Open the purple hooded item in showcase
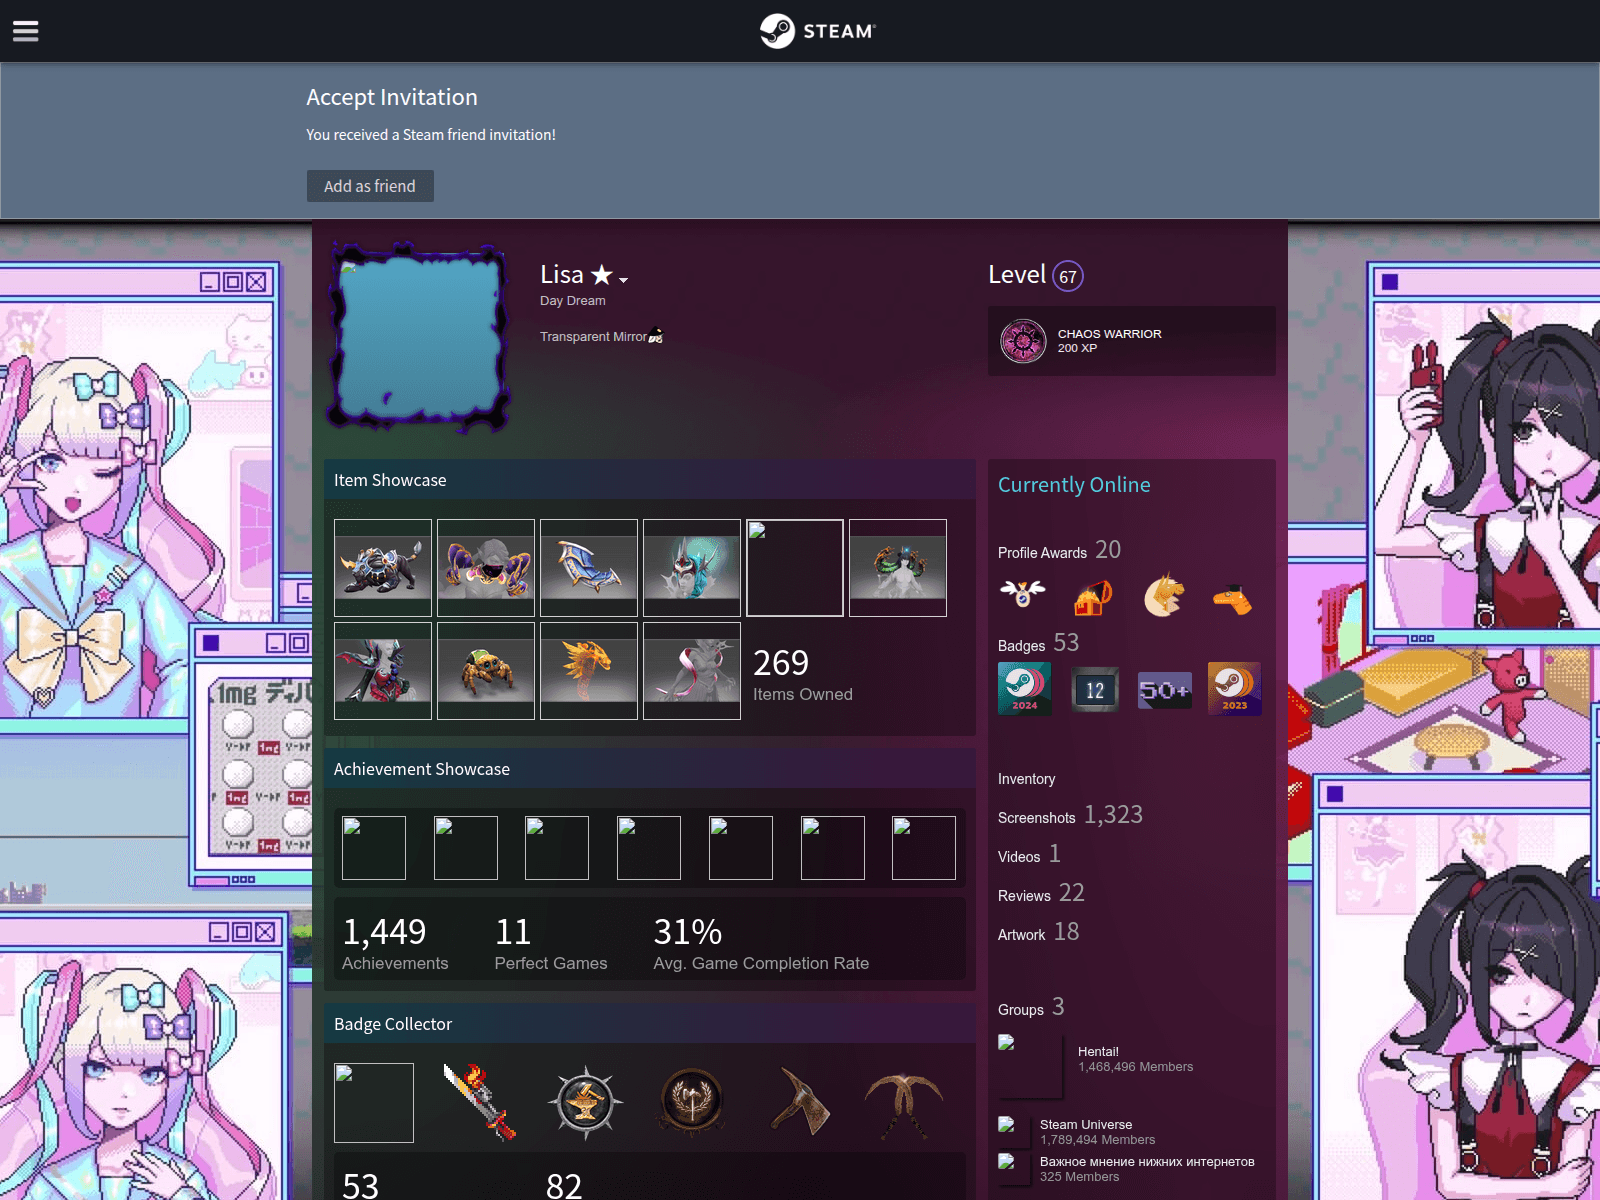Image resolution: width=1600 pixels, height=1200 pixels. pyautogui.click(x=486, y=568)
